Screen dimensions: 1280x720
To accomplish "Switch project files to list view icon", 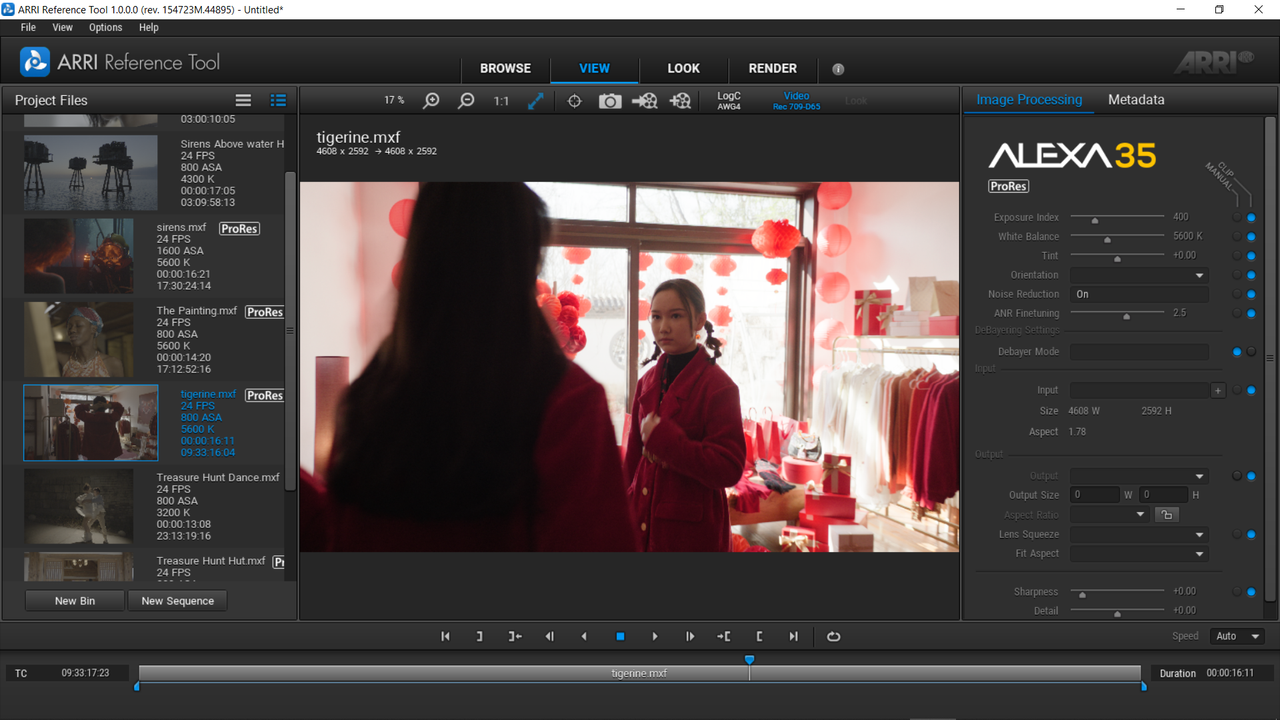I will tap(243, 100).
